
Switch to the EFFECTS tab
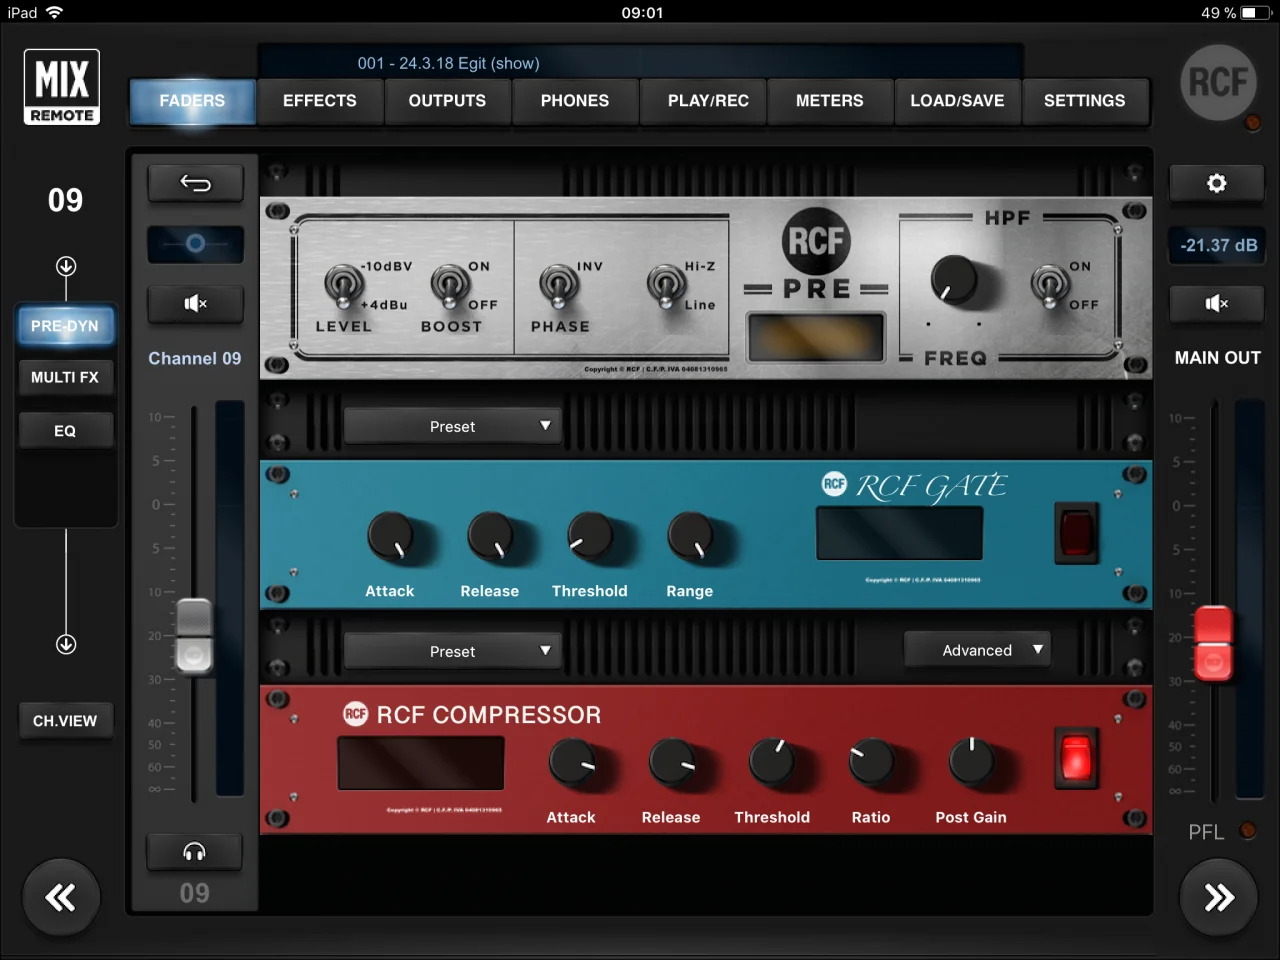coord(319,101)
